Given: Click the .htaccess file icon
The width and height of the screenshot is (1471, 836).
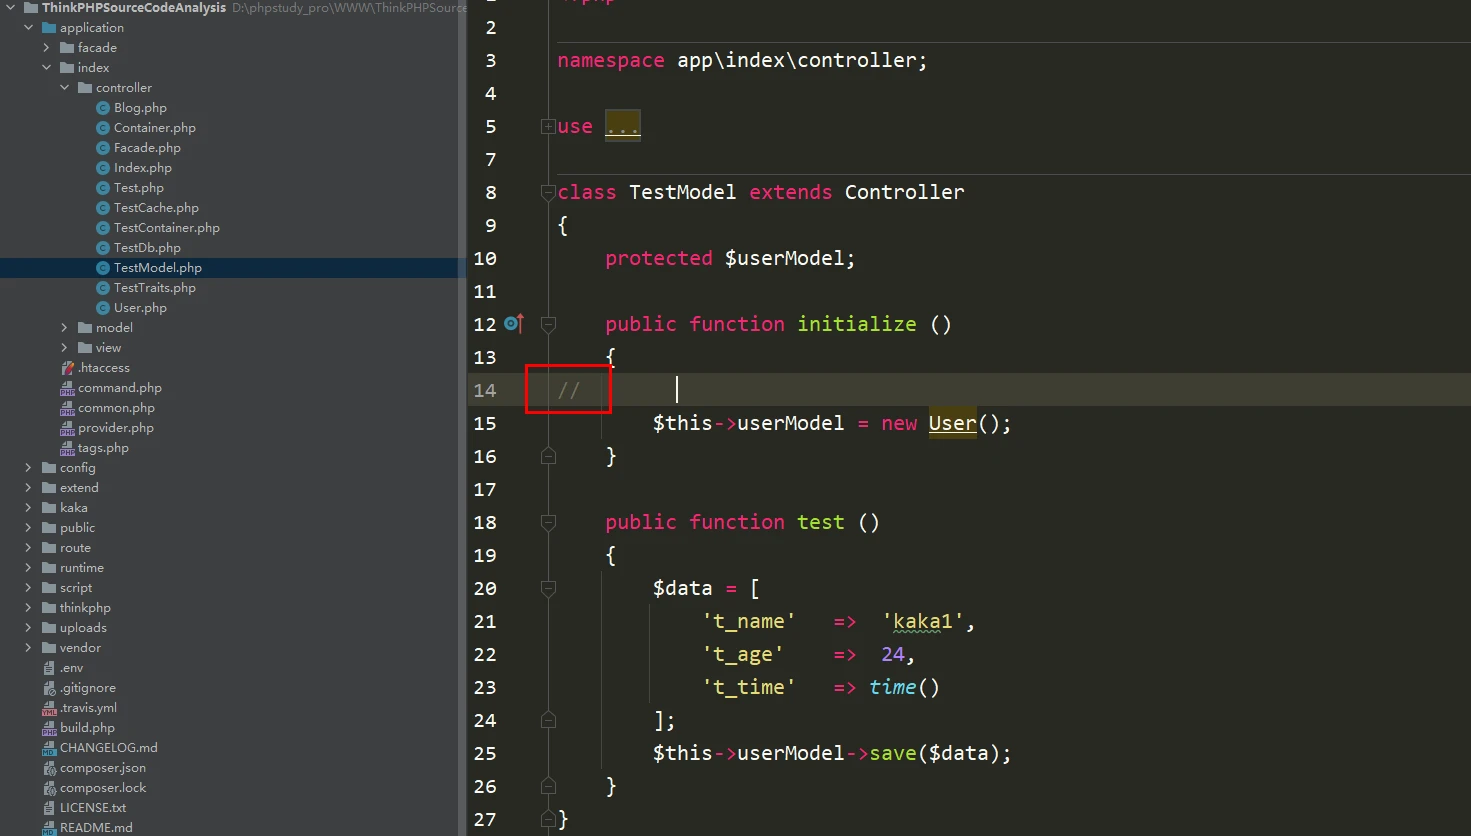Looking at the screenshot, I should 67,368.
